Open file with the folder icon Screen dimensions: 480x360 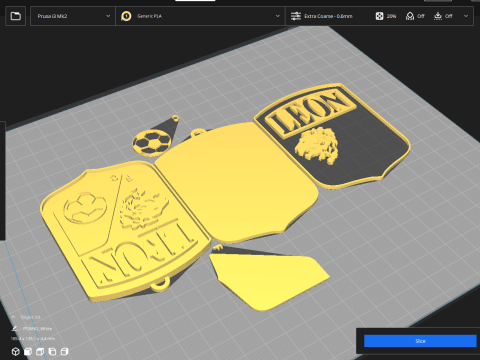pyautogui.click(x=16, y=16)
